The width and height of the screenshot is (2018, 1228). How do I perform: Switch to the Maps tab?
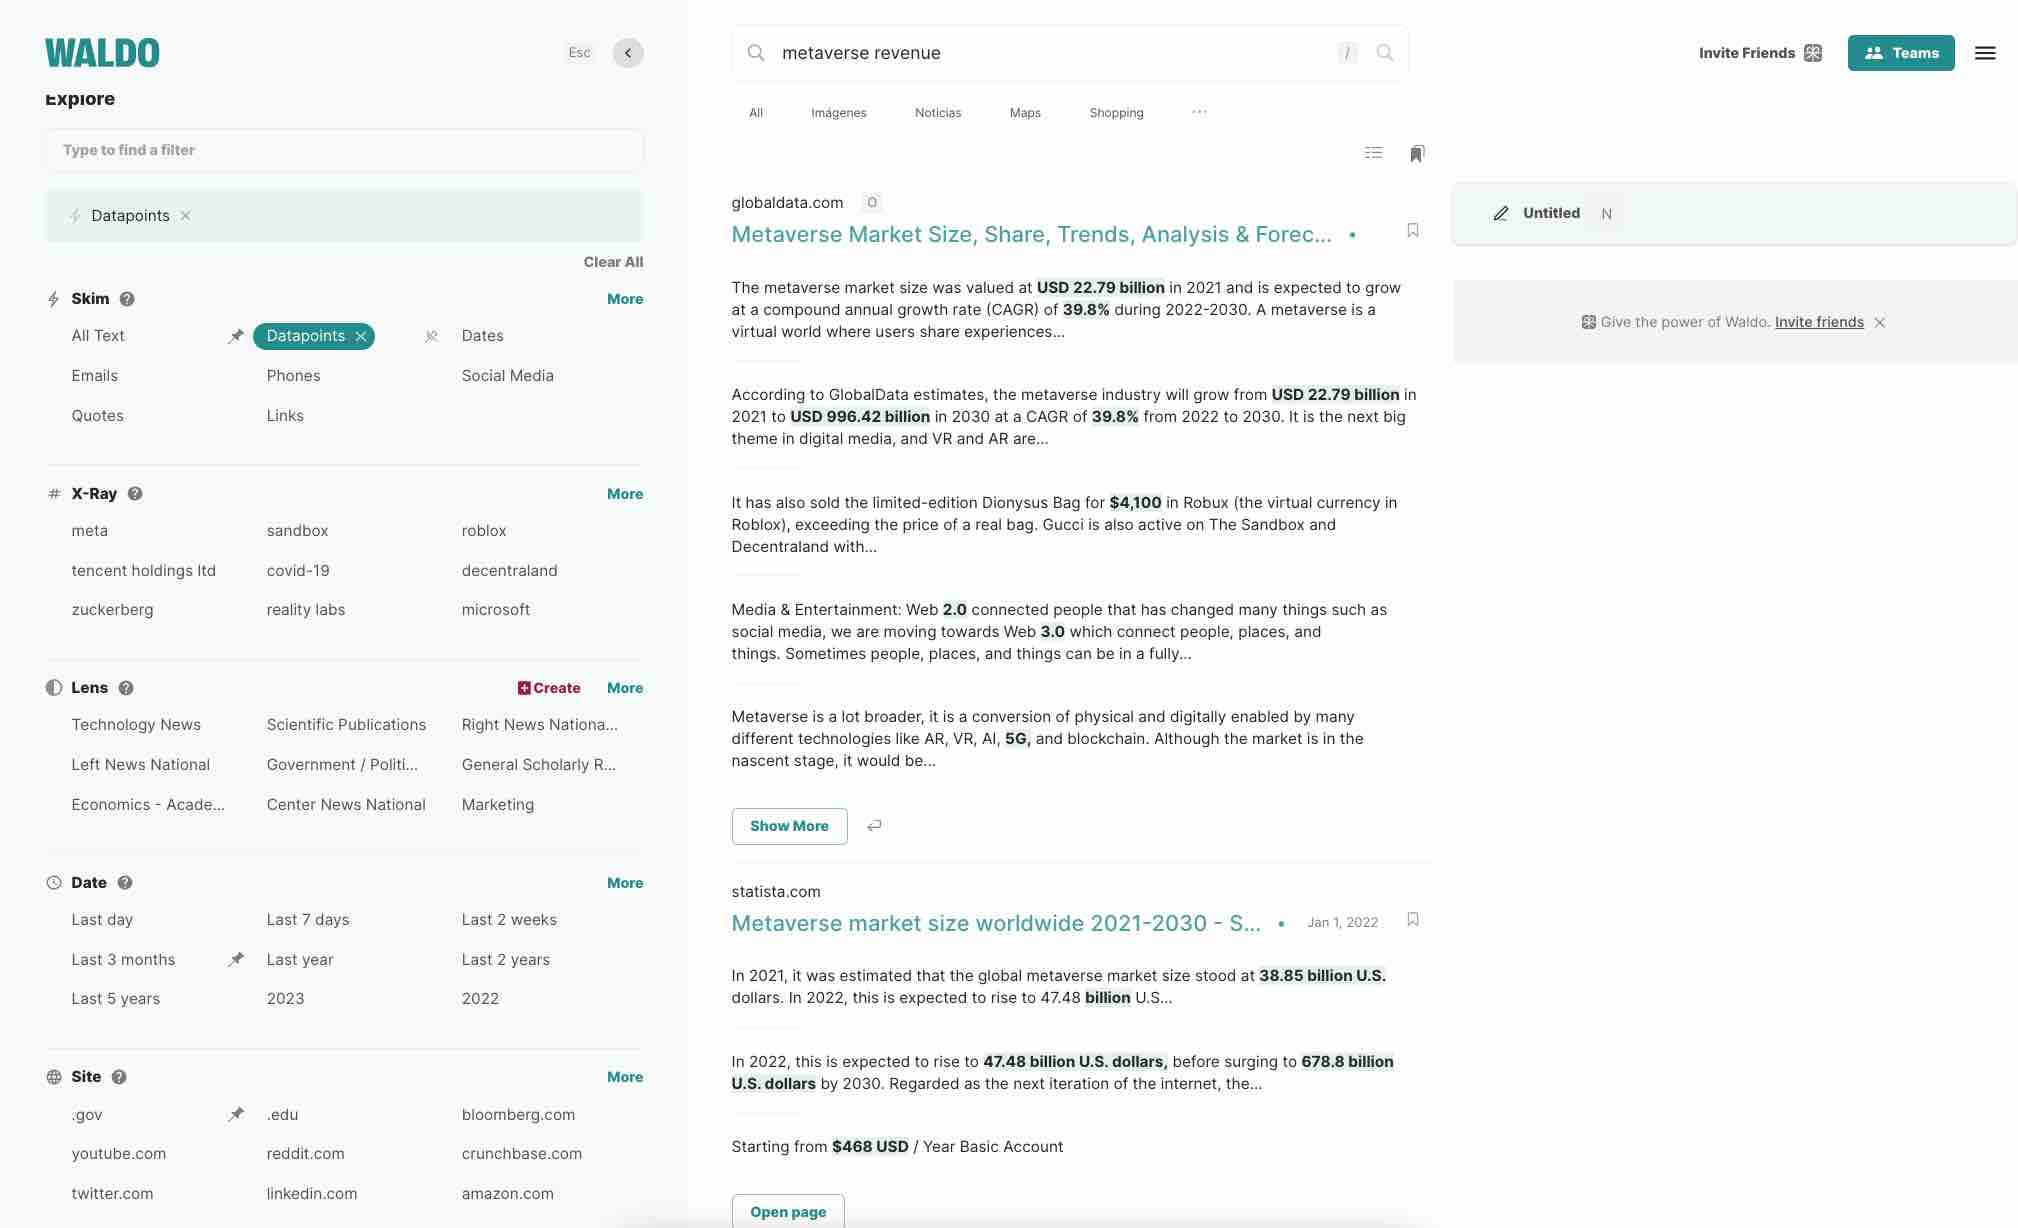click(x=1025, y=113)
